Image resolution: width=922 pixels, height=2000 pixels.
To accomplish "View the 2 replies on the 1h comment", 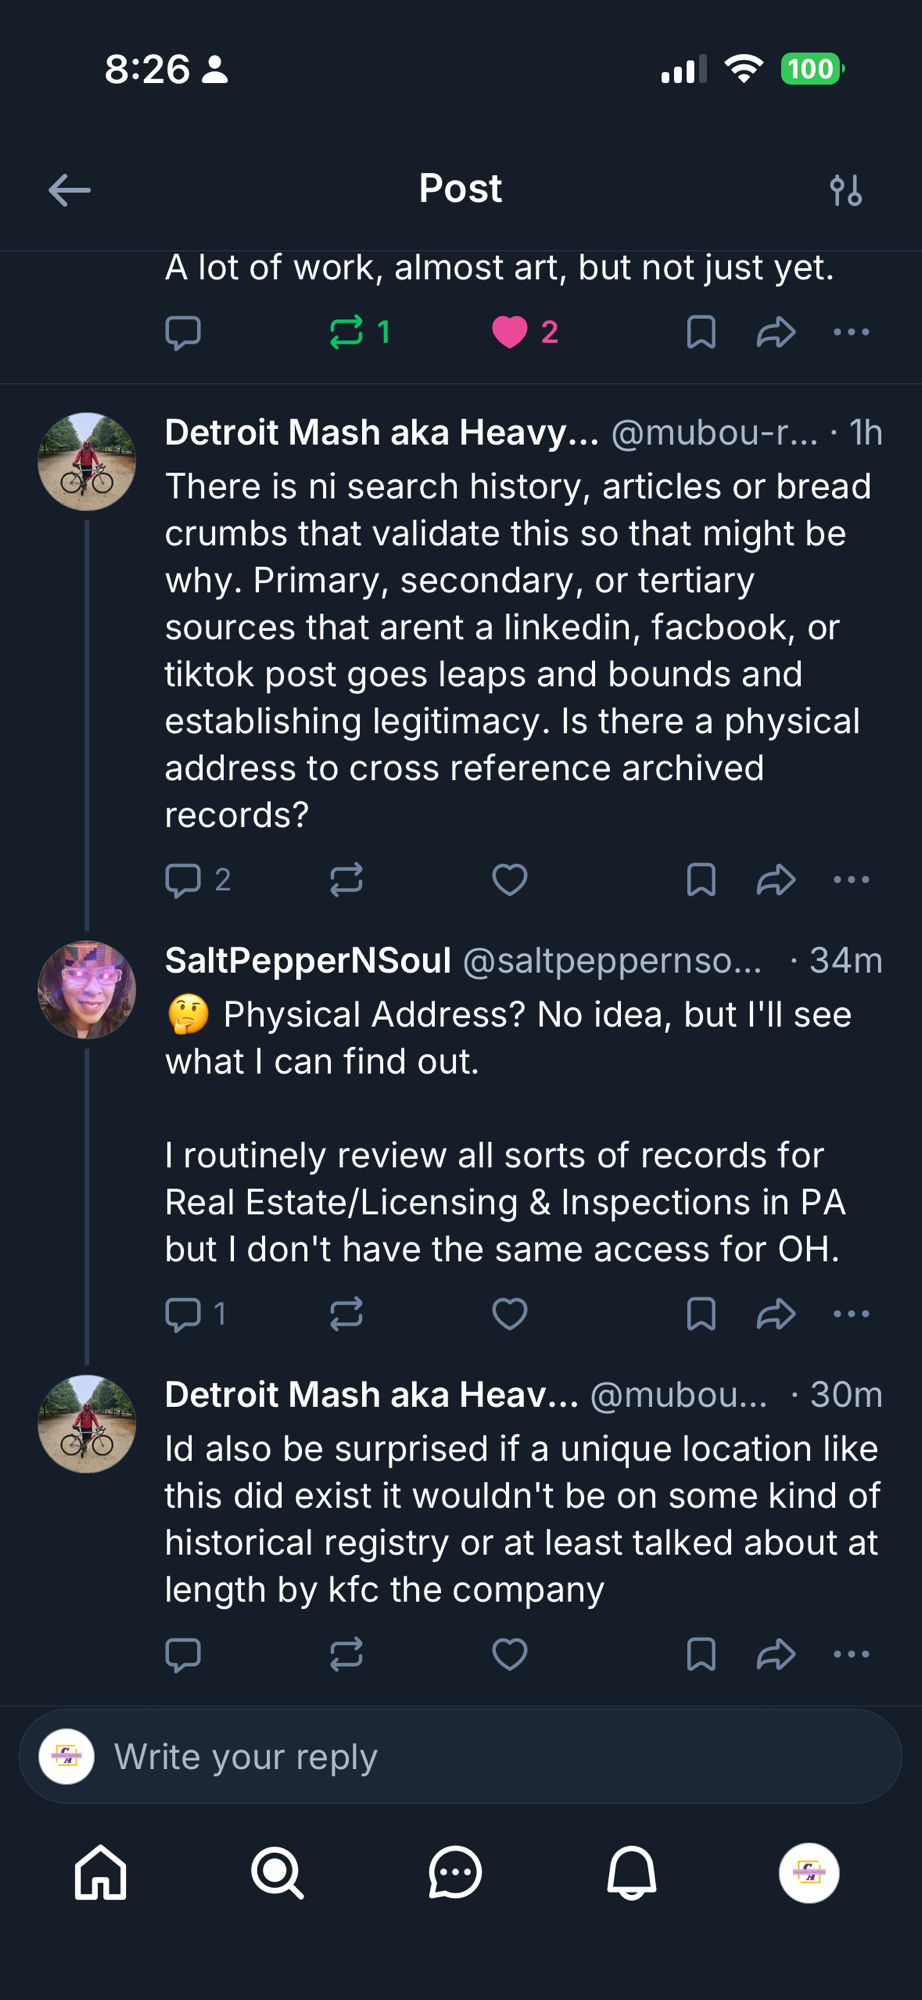I will pos(197,880).
